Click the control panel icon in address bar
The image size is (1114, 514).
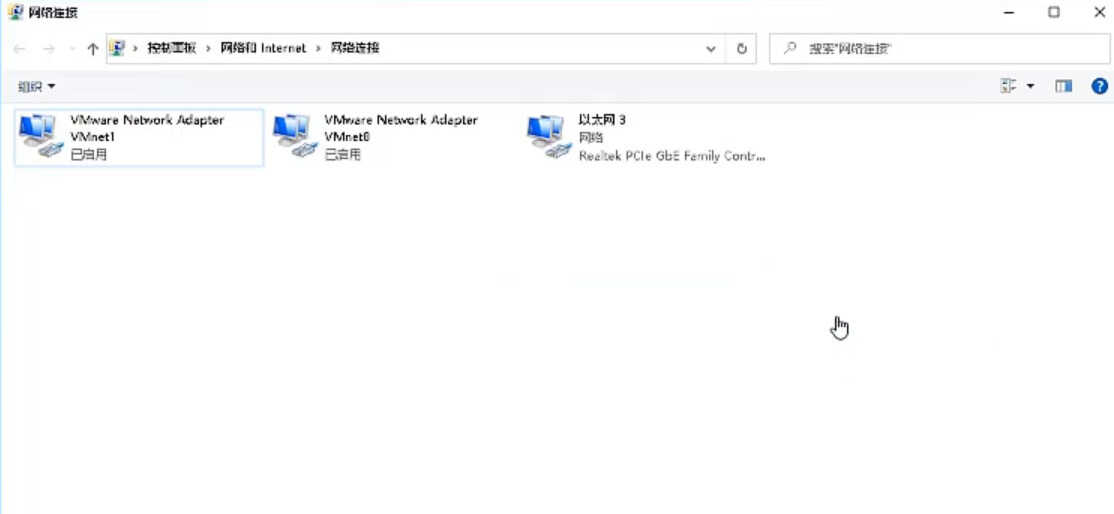click(x=117, y=48)
